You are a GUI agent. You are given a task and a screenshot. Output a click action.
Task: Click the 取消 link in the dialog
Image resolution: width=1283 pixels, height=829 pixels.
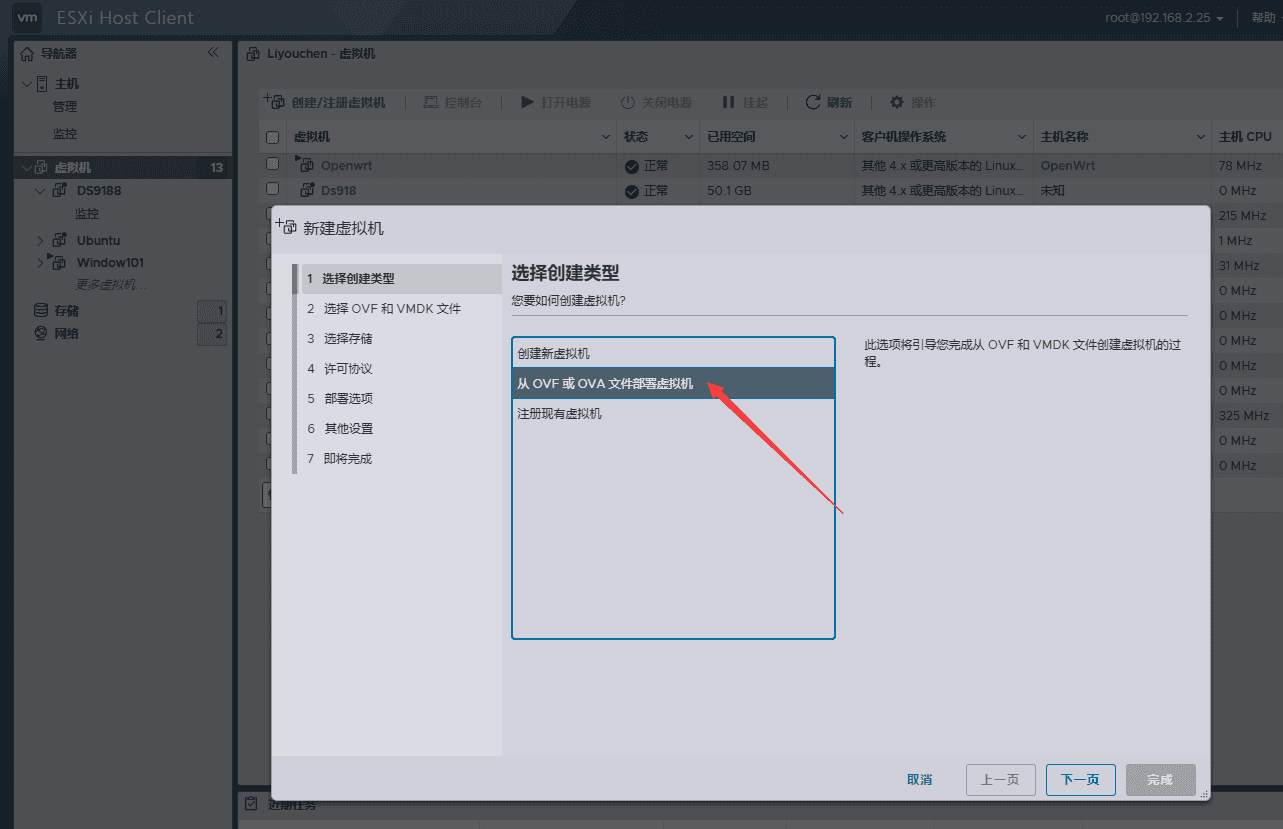coord(920,780)
